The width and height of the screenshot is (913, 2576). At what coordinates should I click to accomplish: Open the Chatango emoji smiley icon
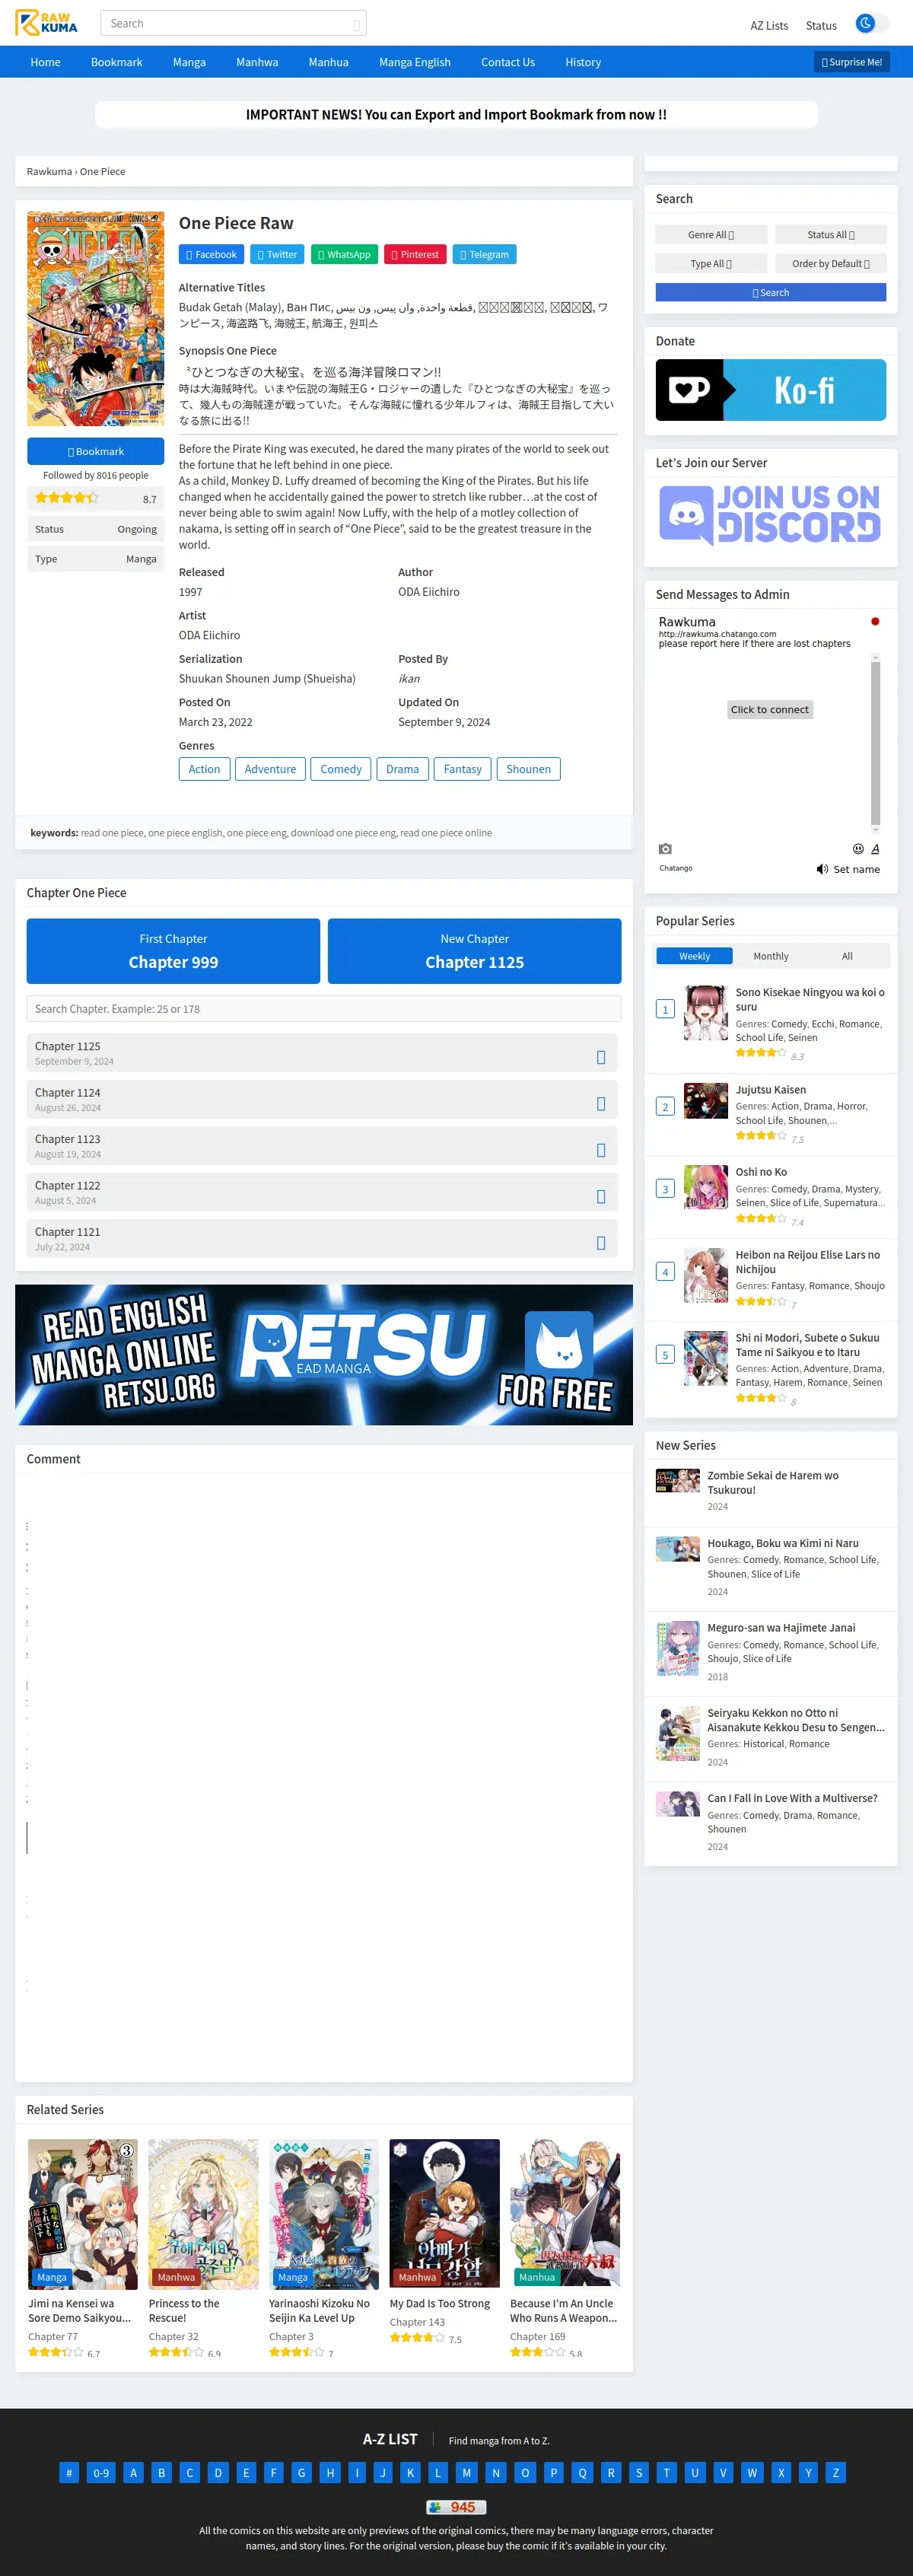point(857,849)
